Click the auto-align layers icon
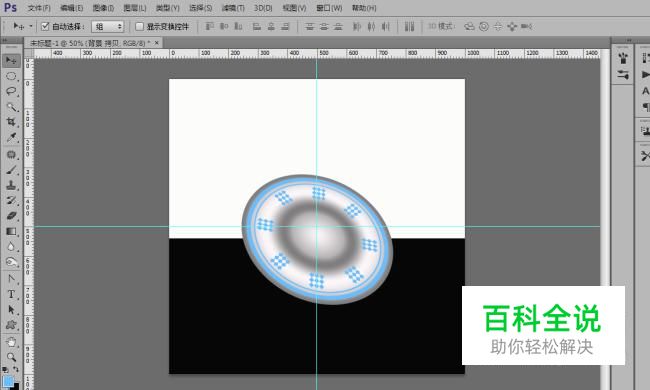 tap(409, 27)
